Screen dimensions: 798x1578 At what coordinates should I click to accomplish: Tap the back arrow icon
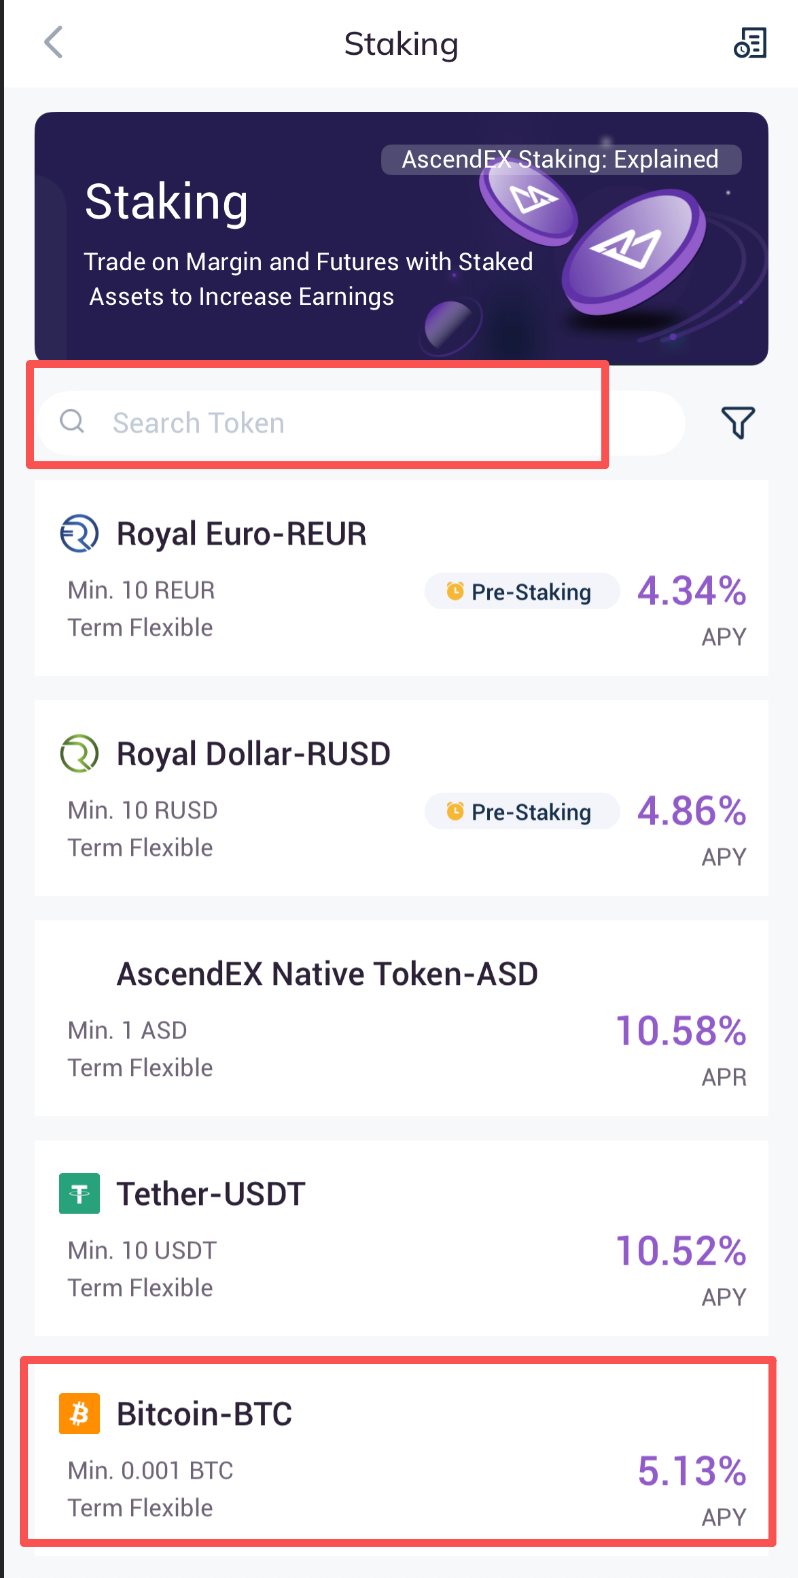[54, 43]
